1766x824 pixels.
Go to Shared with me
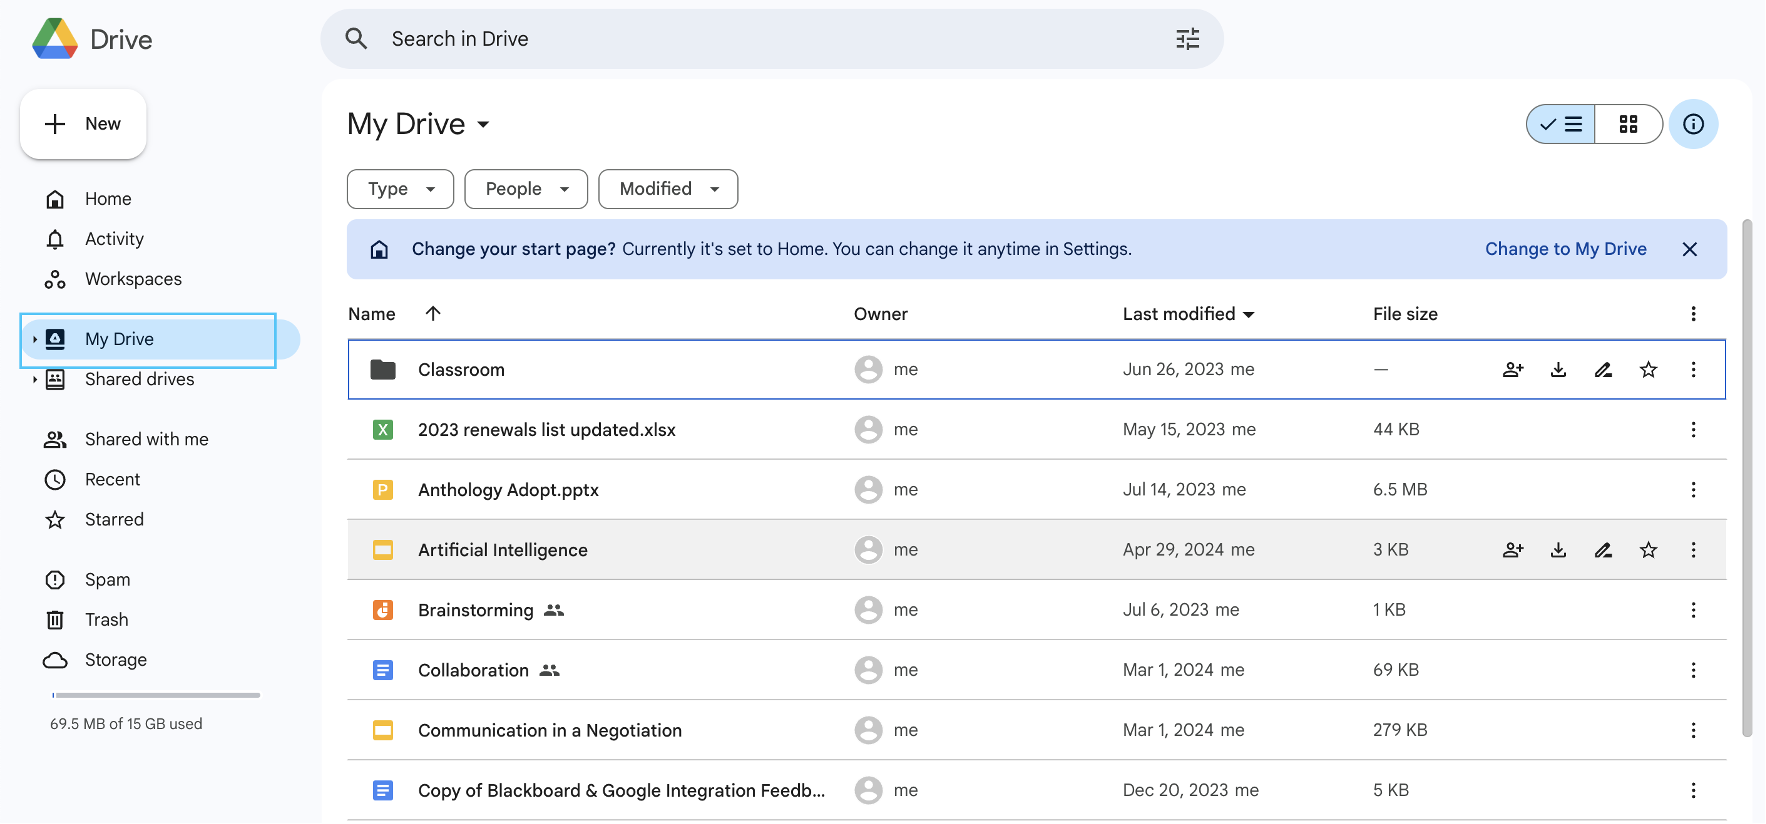(x=146, y=439)
